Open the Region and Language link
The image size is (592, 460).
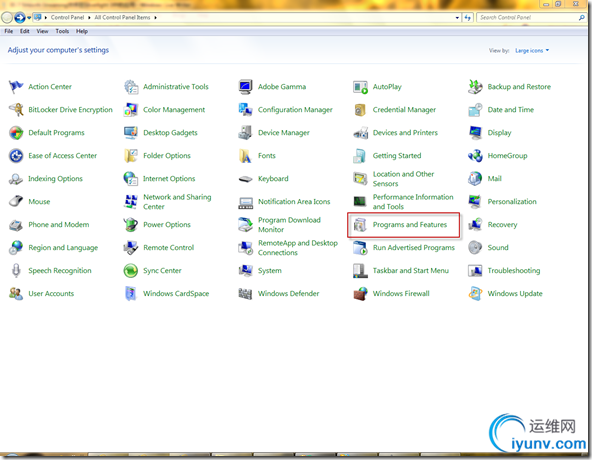(x=63, y=248)
